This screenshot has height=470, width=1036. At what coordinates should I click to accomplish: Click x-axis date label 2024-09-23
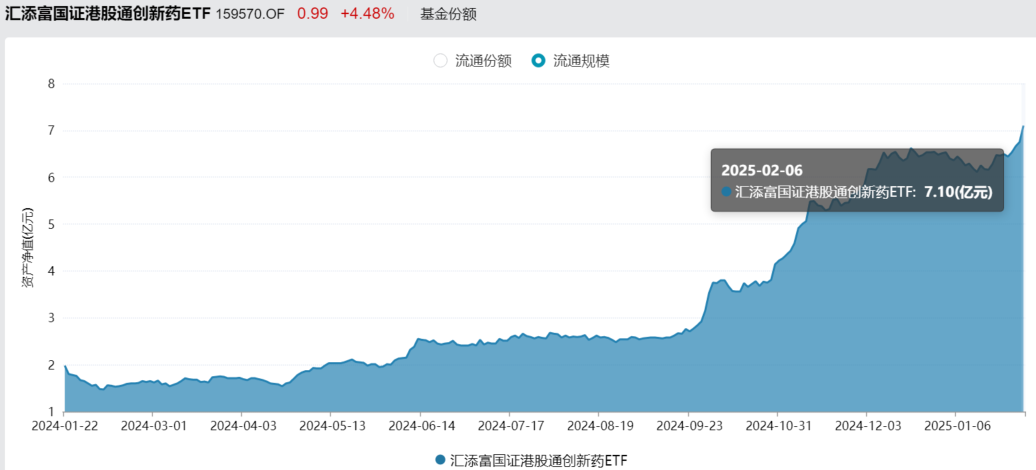click(688, 426)
